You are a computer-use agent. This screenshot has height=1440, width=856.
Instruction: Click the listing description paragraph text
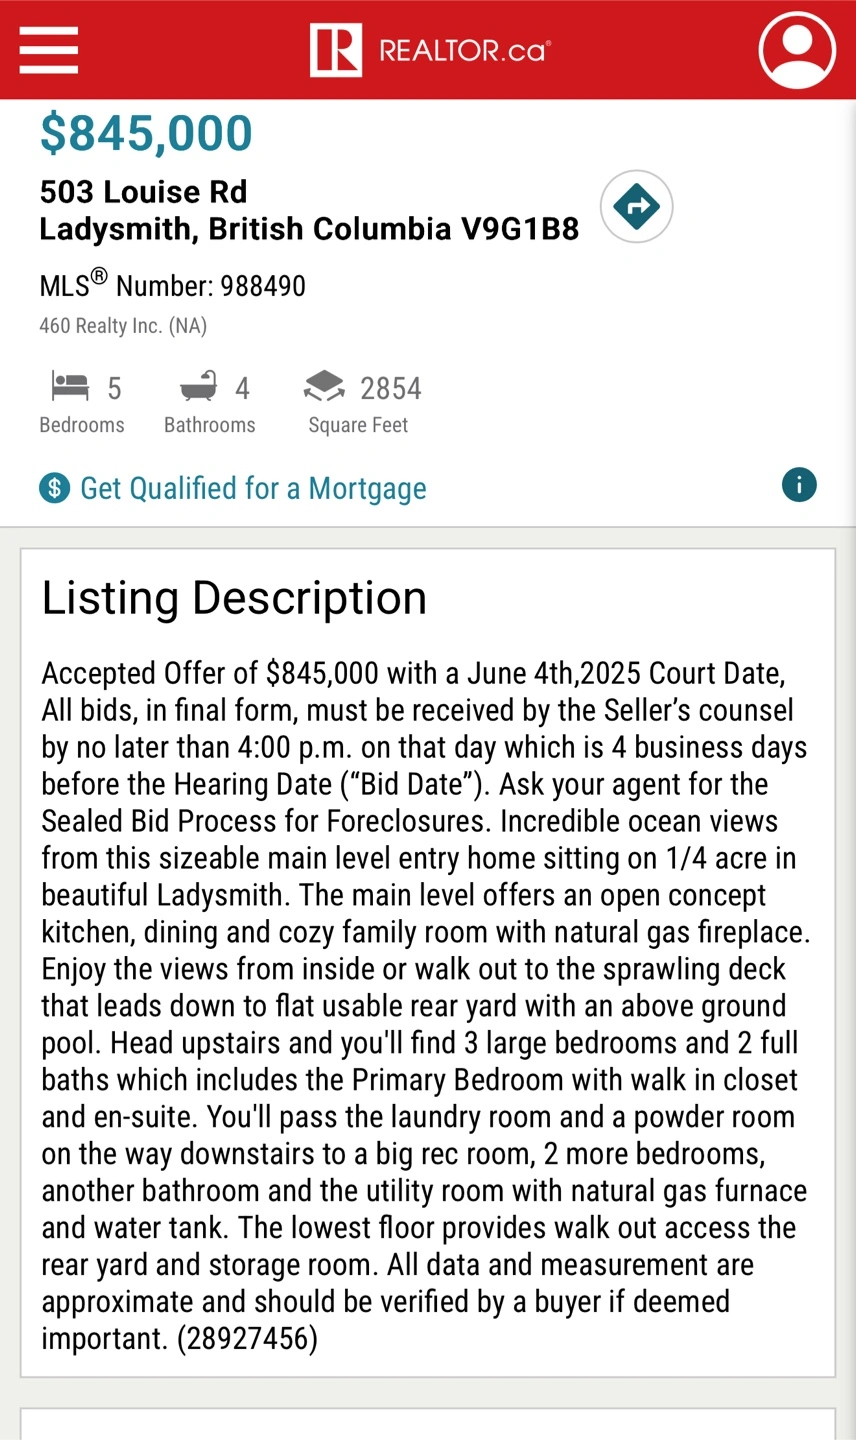(425, 1005)
